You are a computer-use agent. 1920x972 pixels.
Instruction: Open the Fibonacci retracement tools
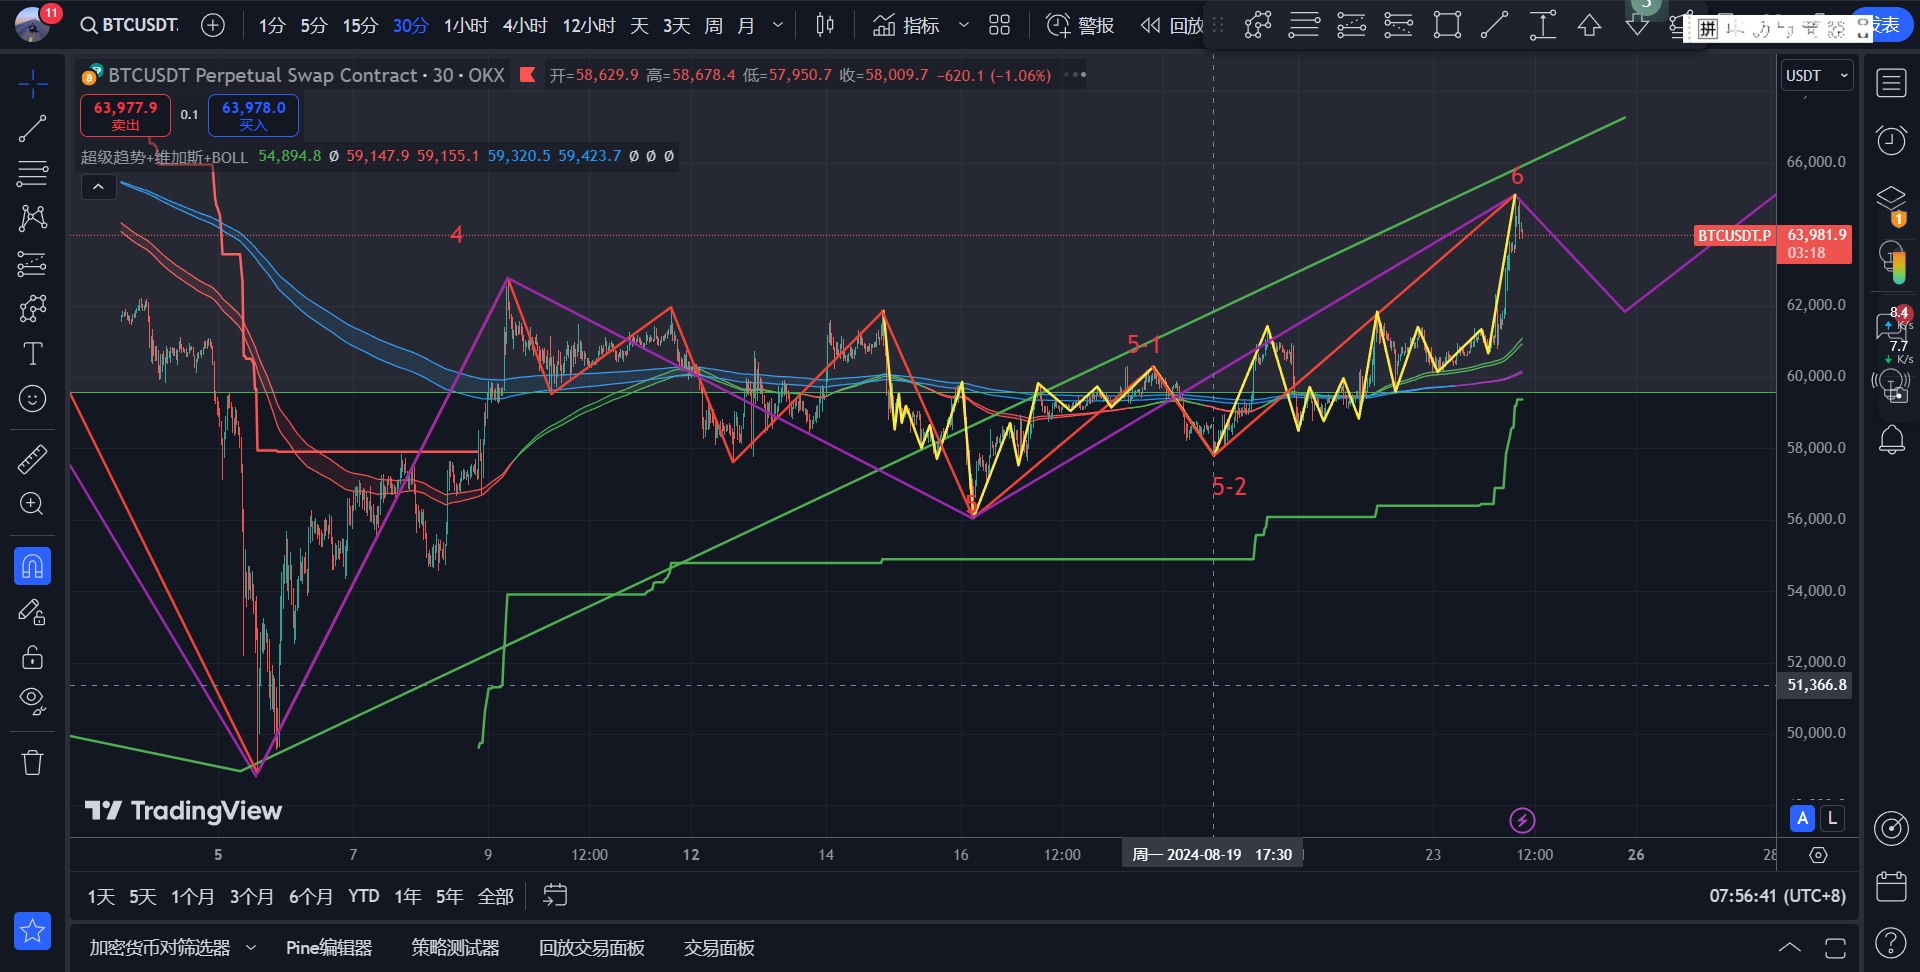[x=32, y=173]
